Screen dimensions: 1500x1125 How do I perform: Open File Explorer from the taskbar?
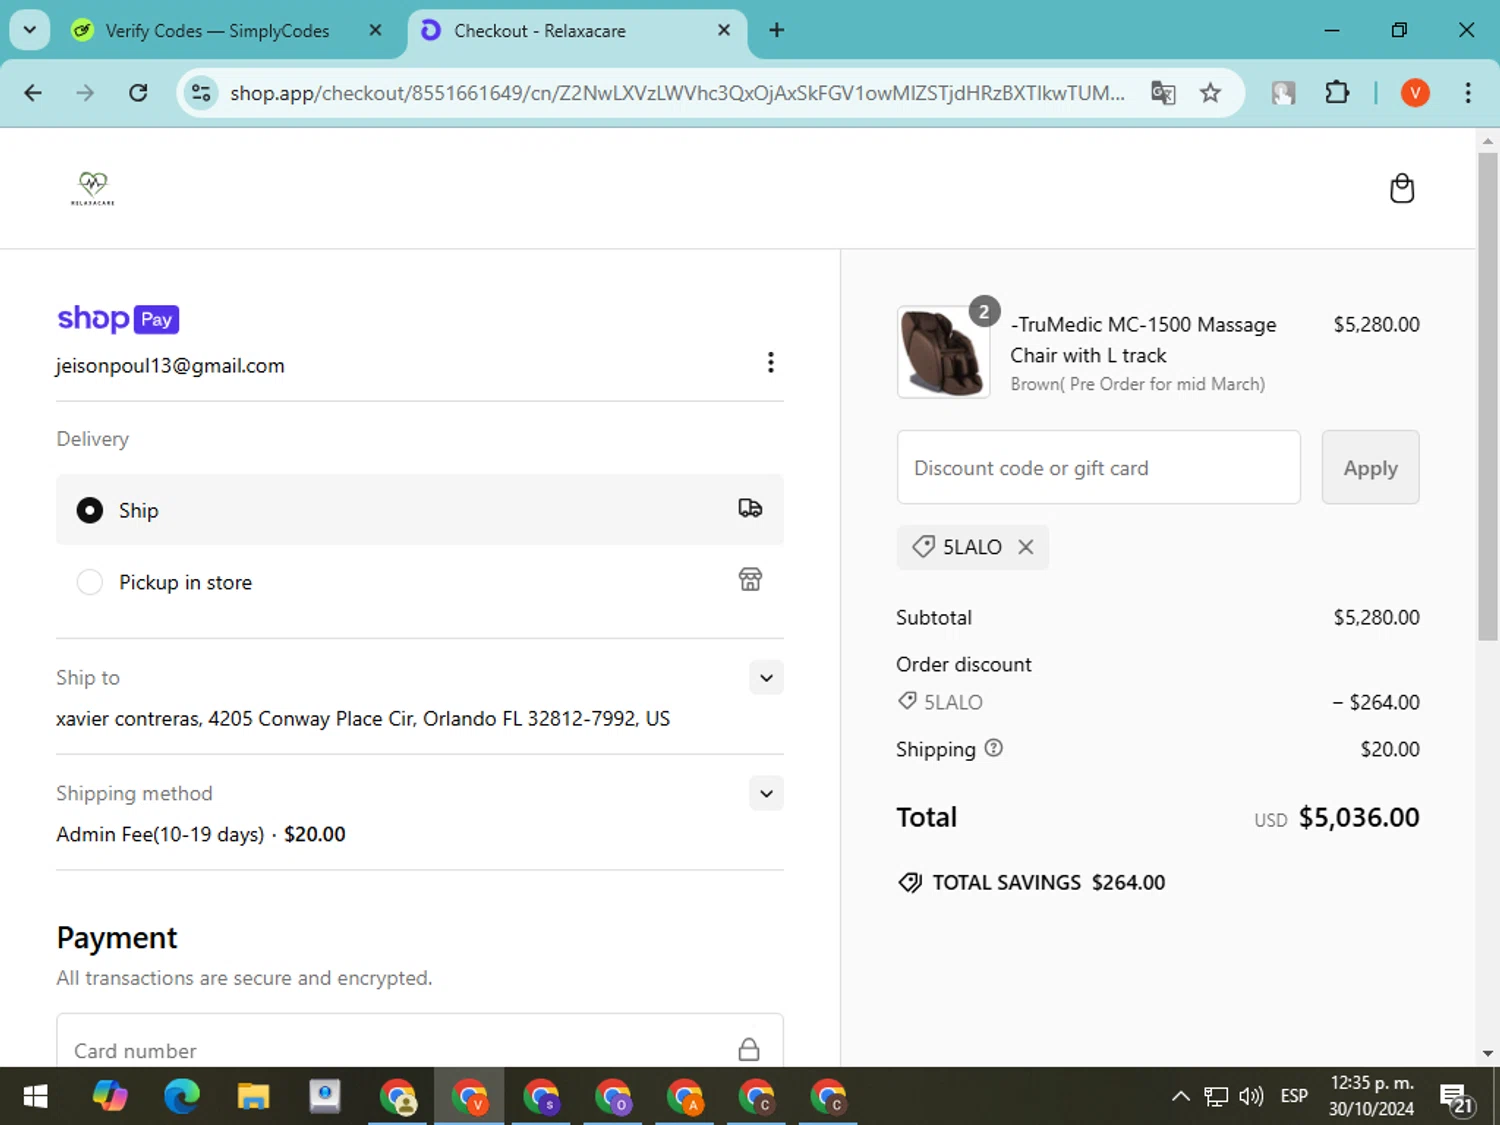253,1097
